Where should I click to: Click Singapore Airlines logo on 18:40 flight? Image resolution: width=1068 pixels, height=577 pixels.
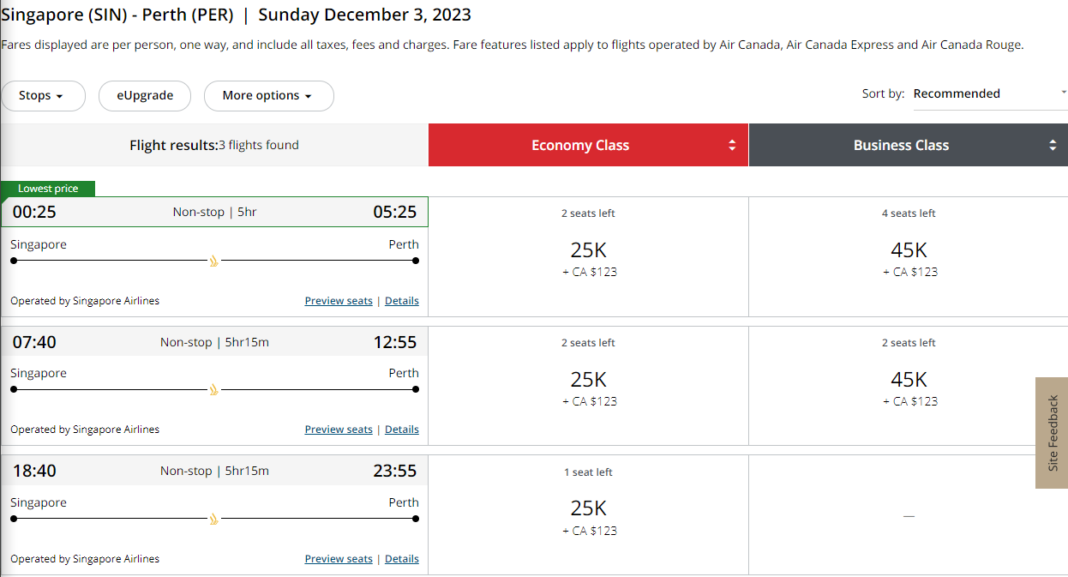click(x=213, y=519)
